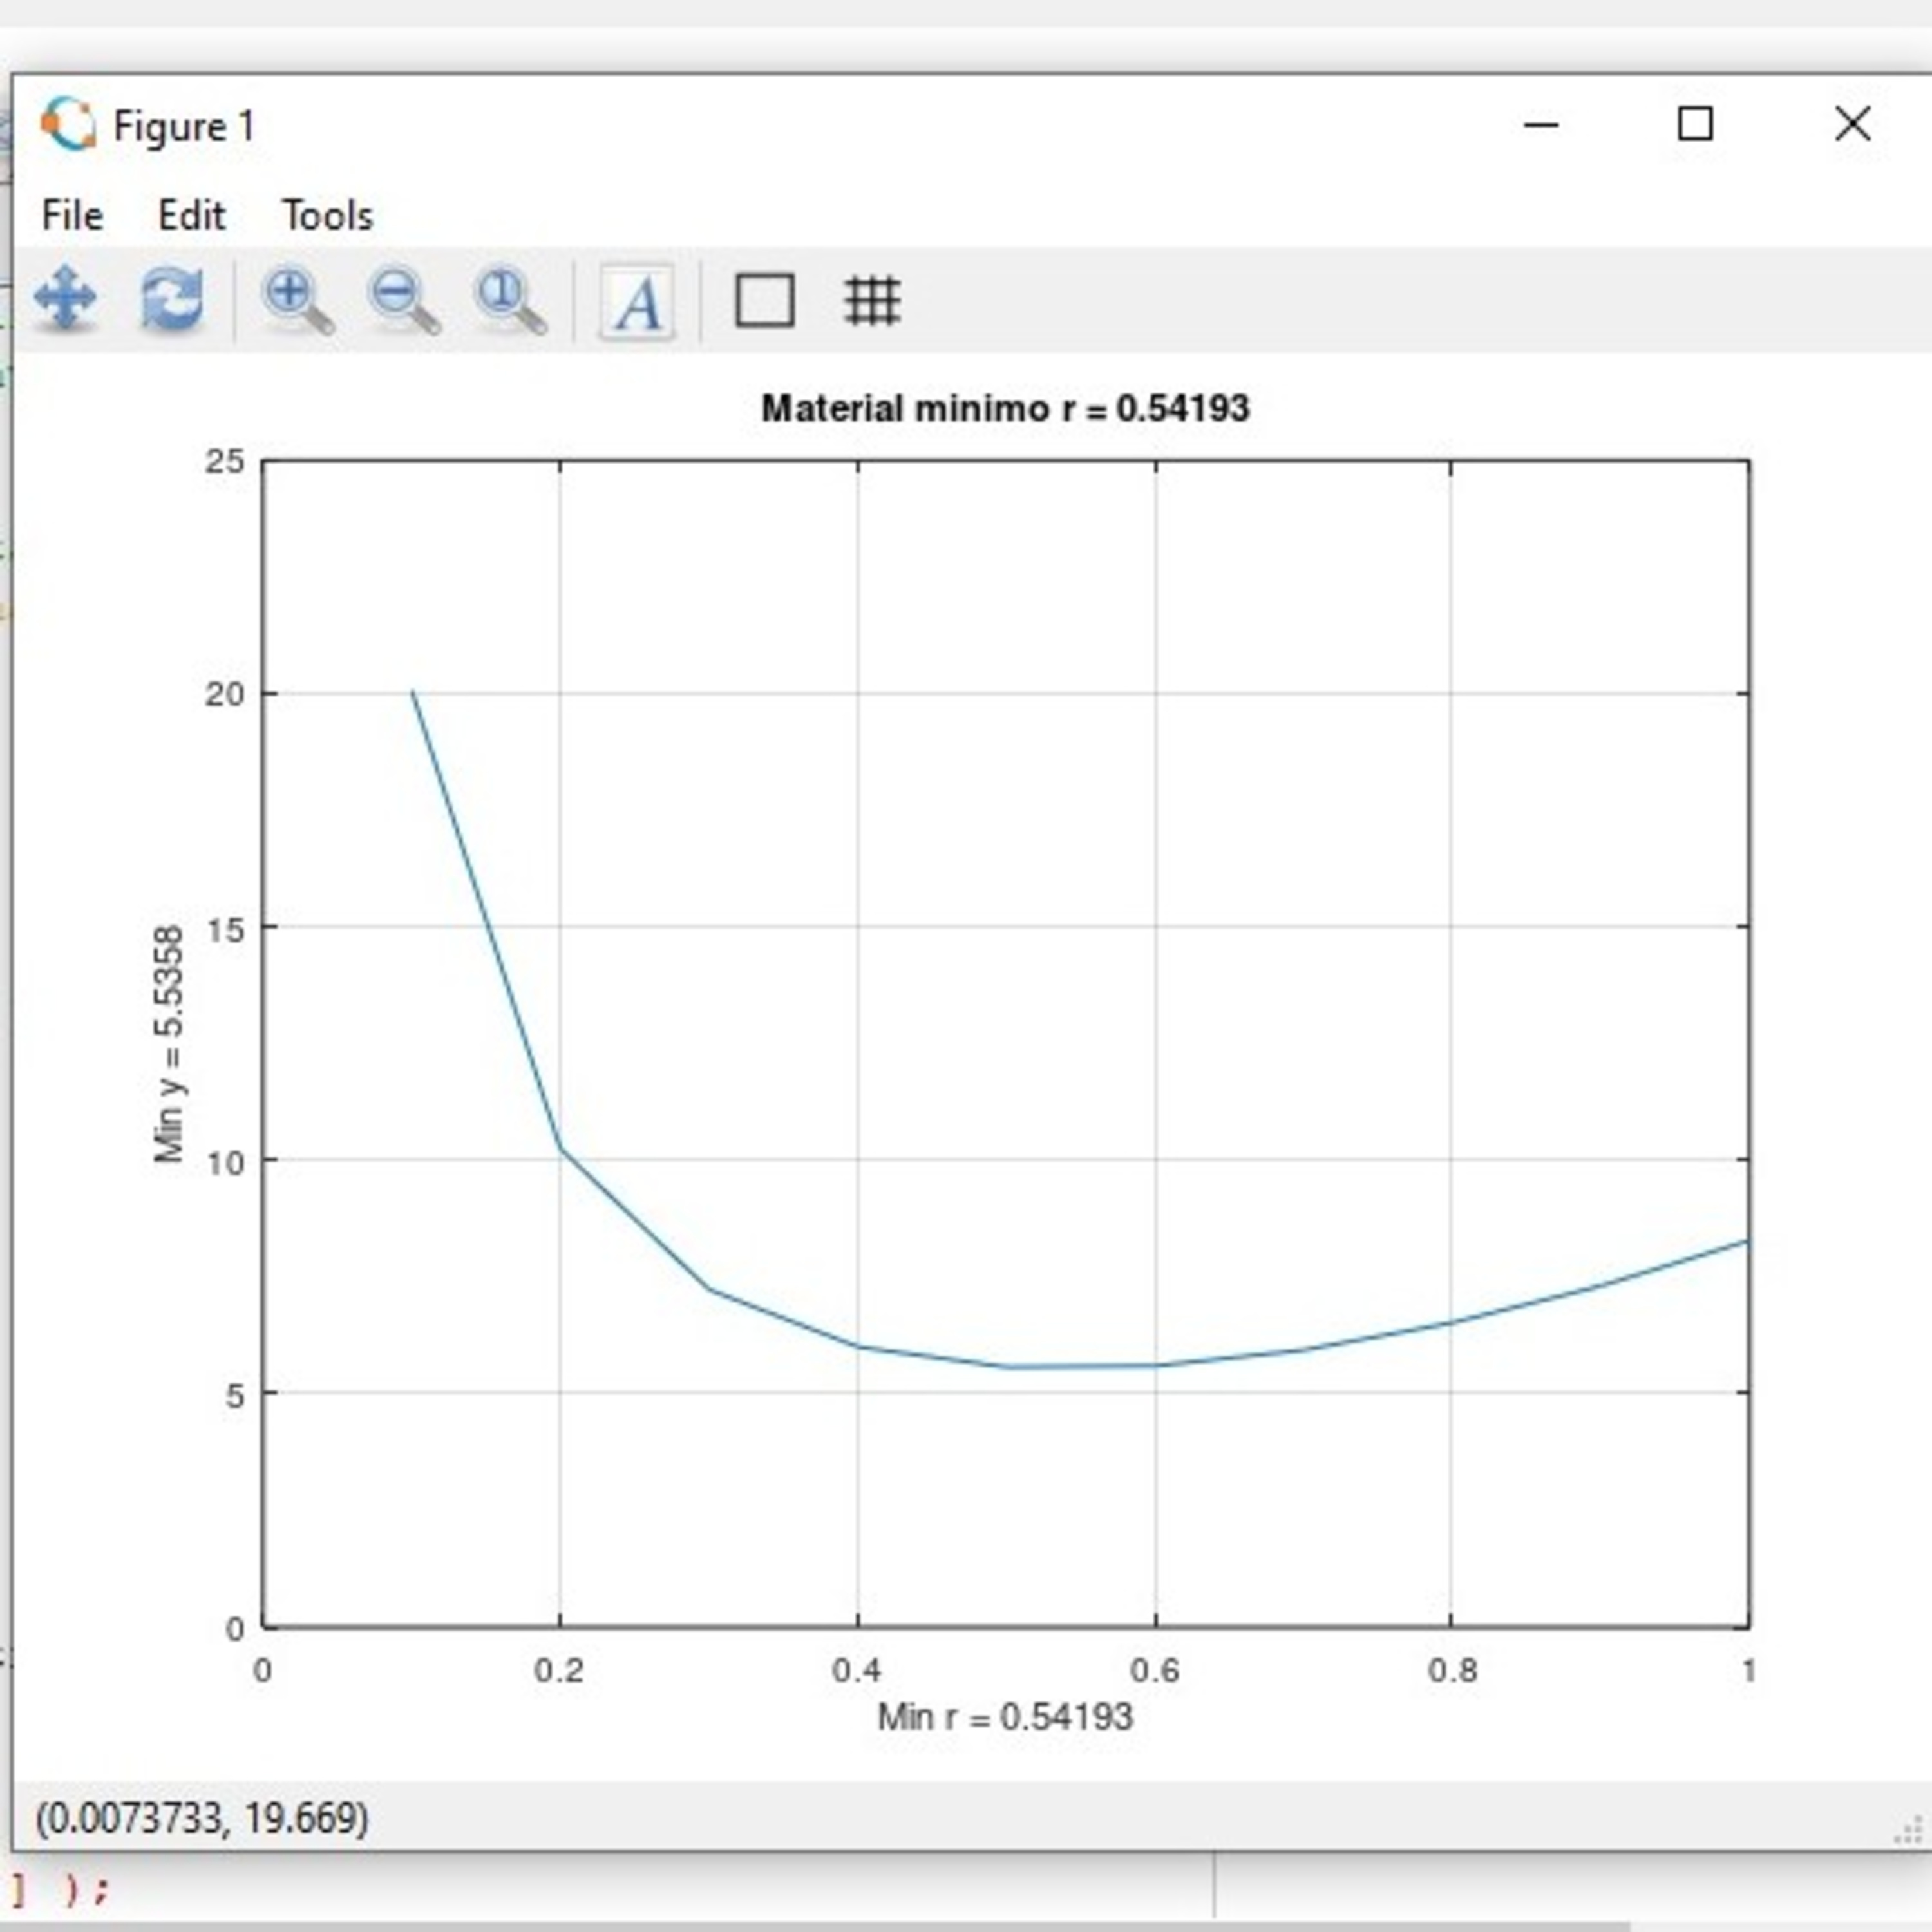
Task: Close the Figure 1 window
Action: [1852, 125]
